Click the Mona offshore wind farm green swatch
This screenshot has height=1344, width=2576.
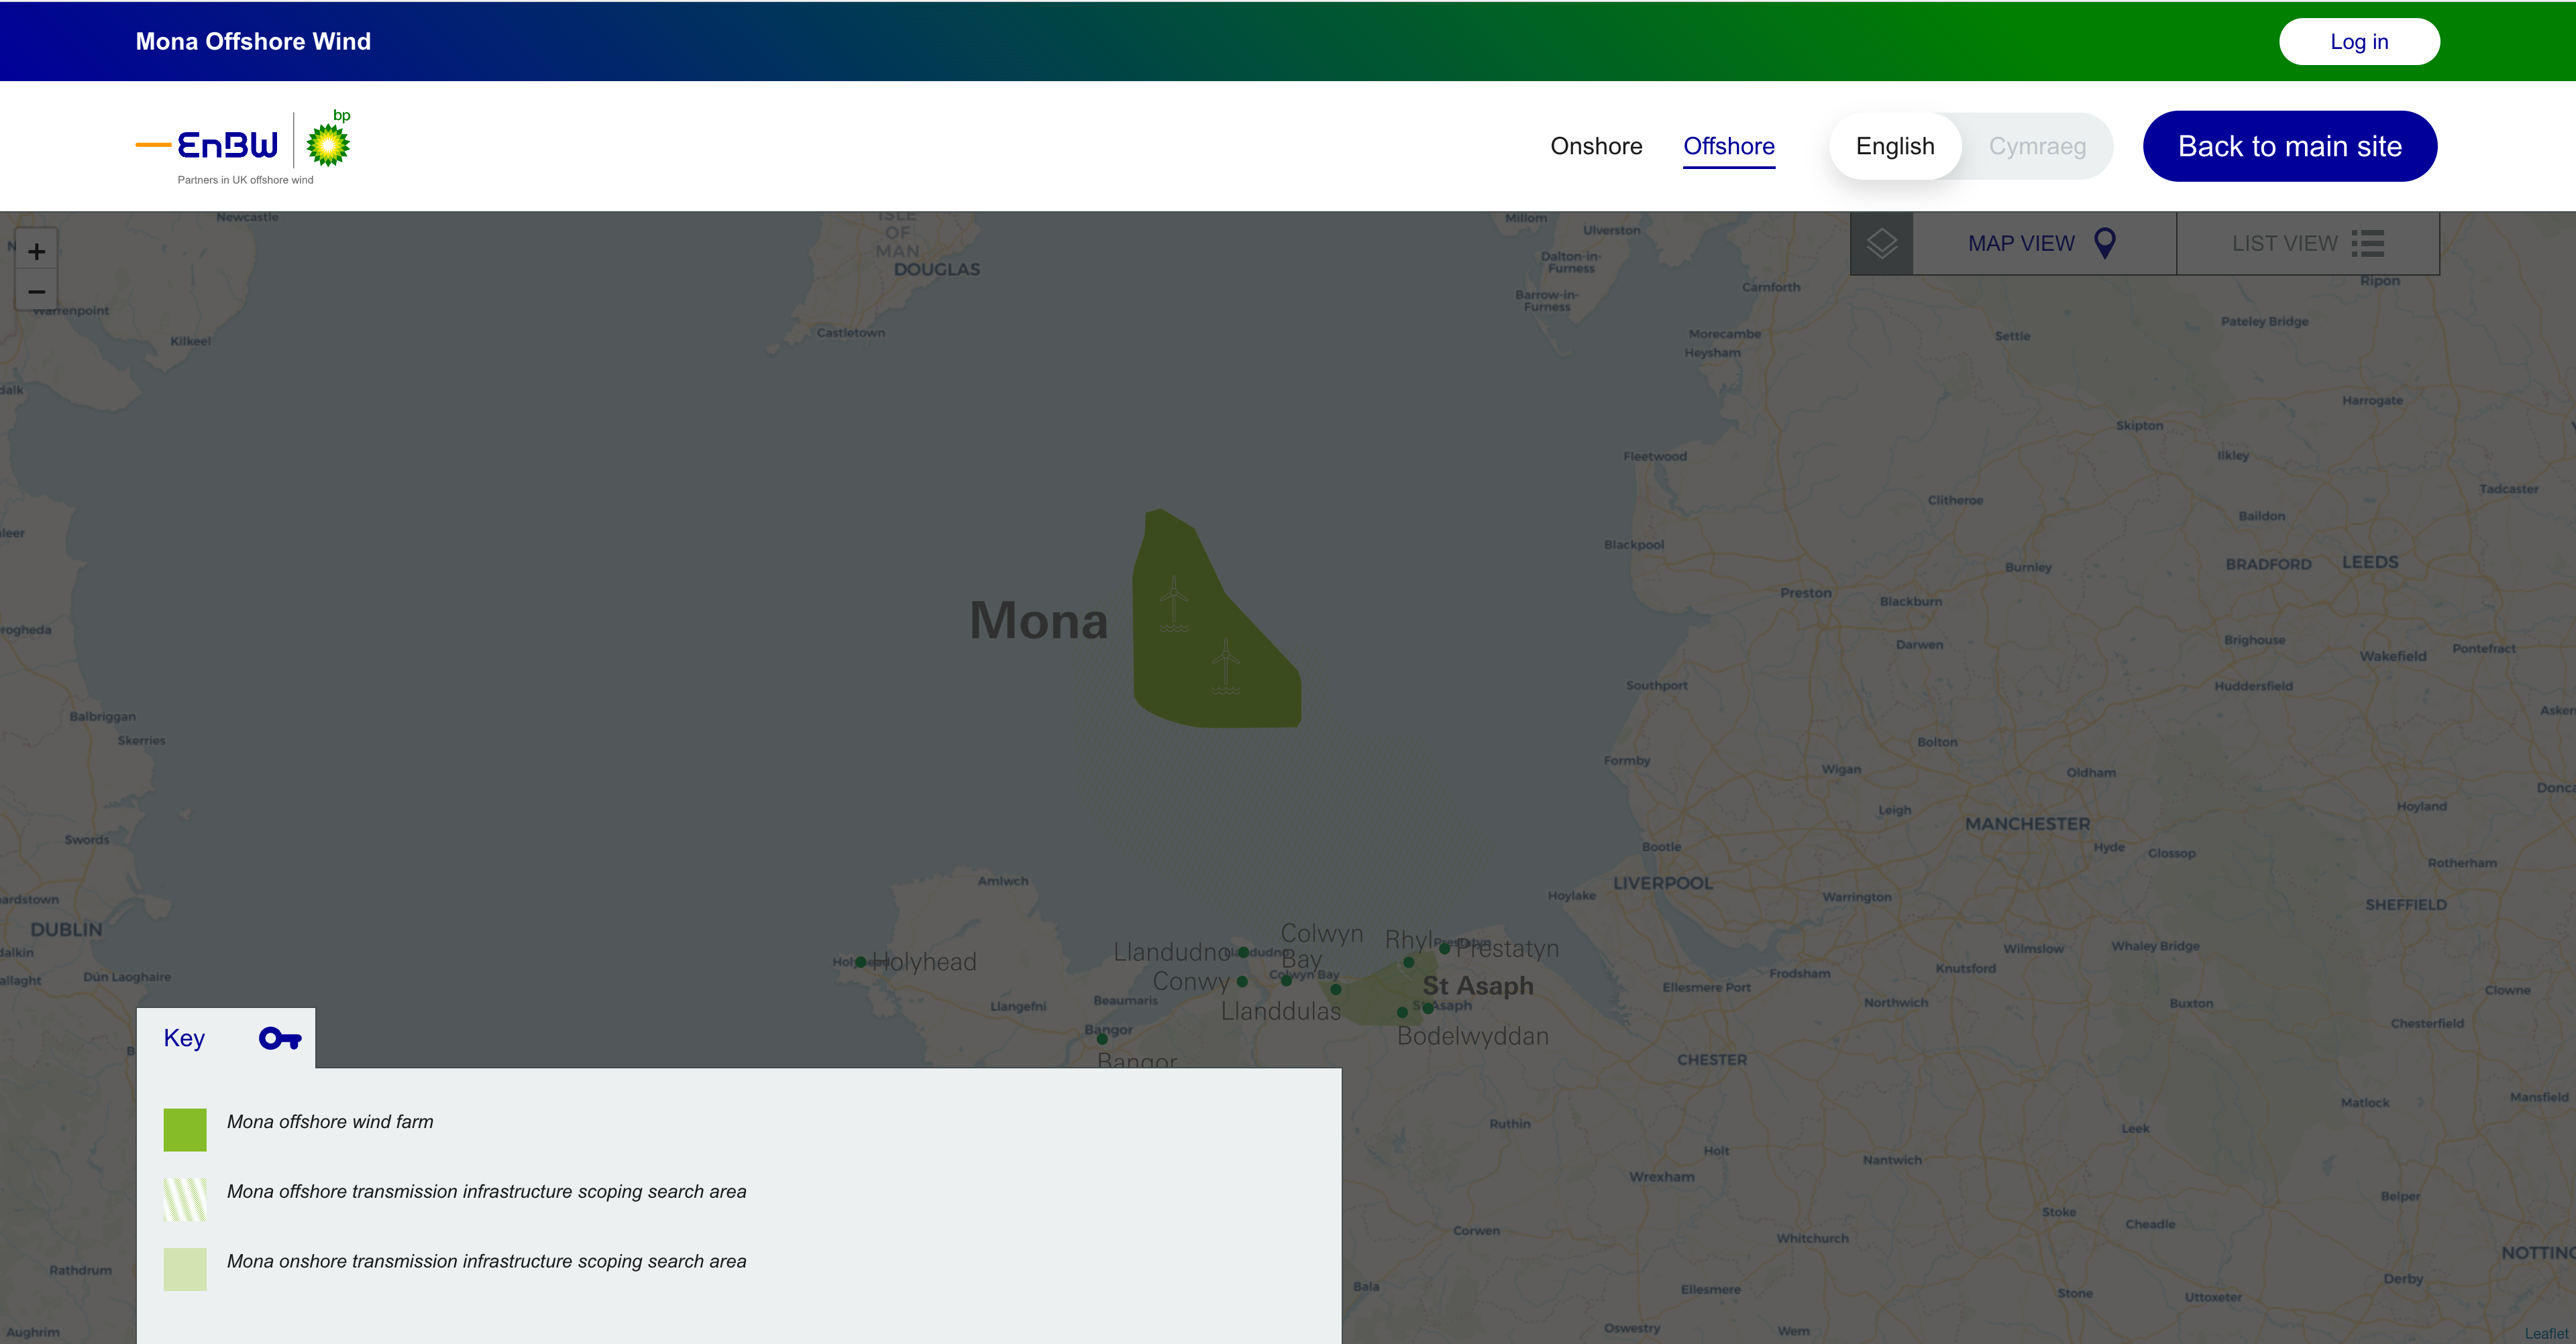185,1129
